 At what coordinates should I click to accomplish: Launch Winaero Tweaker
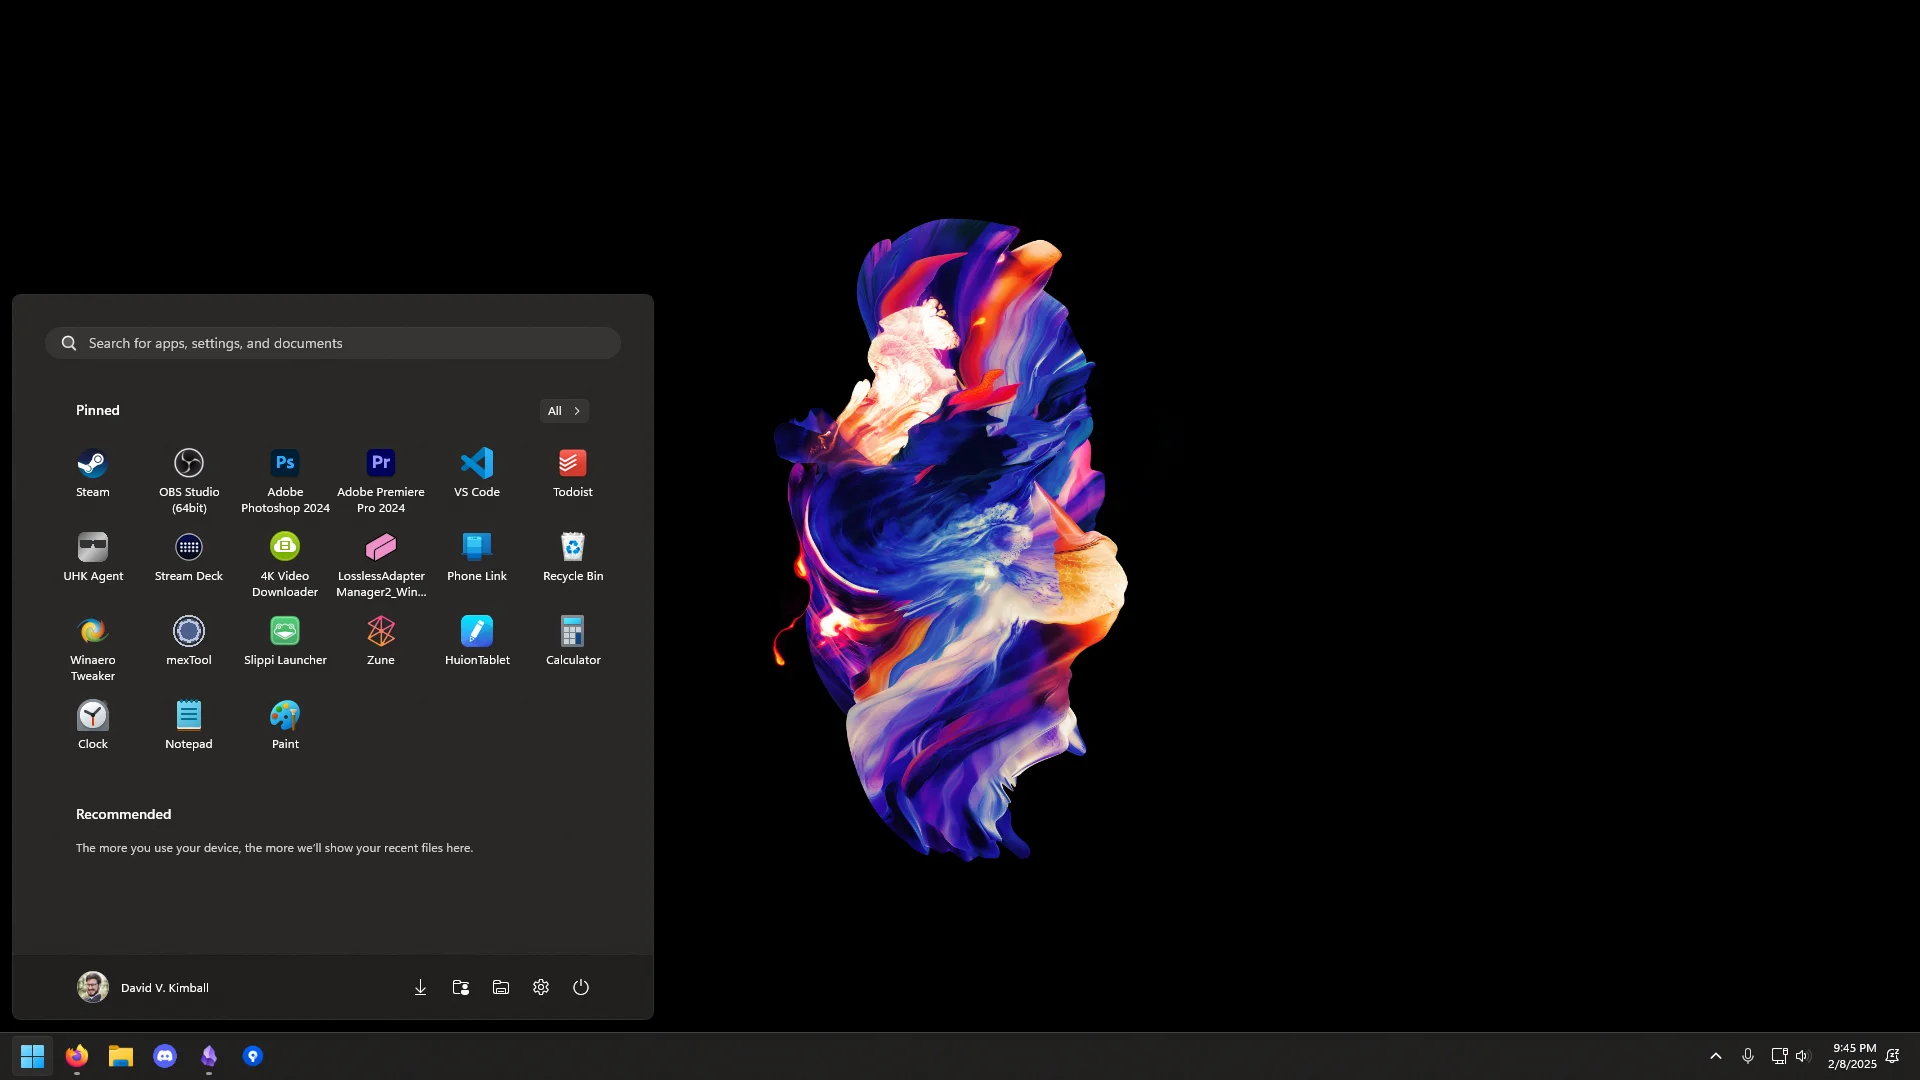[92, 640]
